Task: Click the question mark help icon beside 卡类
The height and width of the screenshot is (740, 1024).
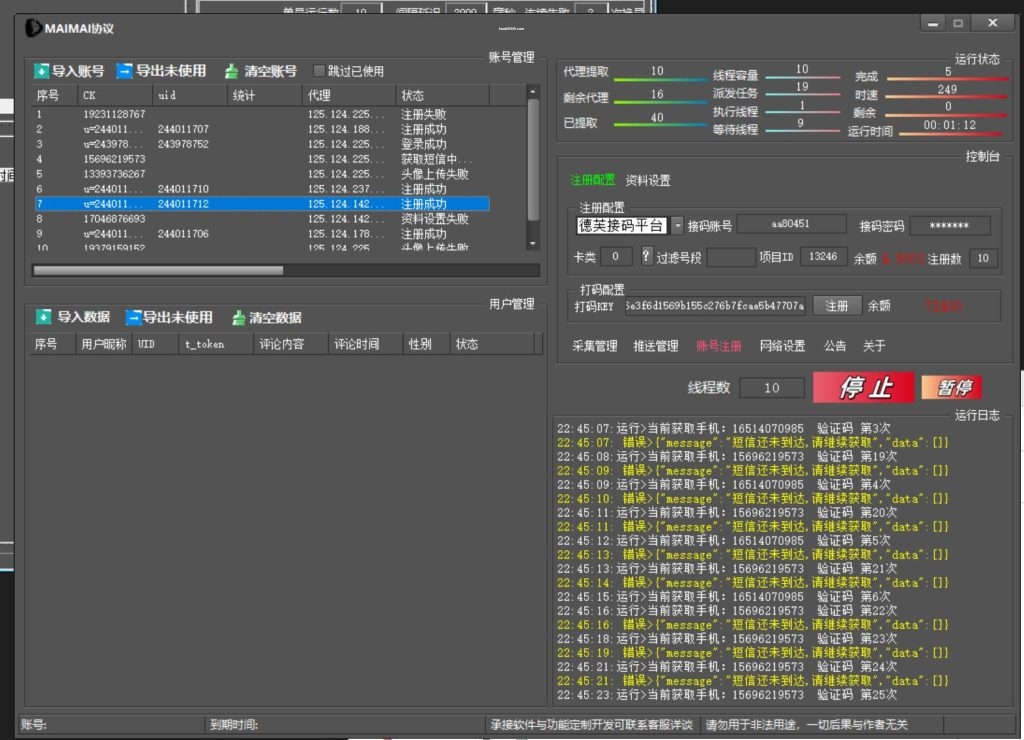Action: (646, 257)
